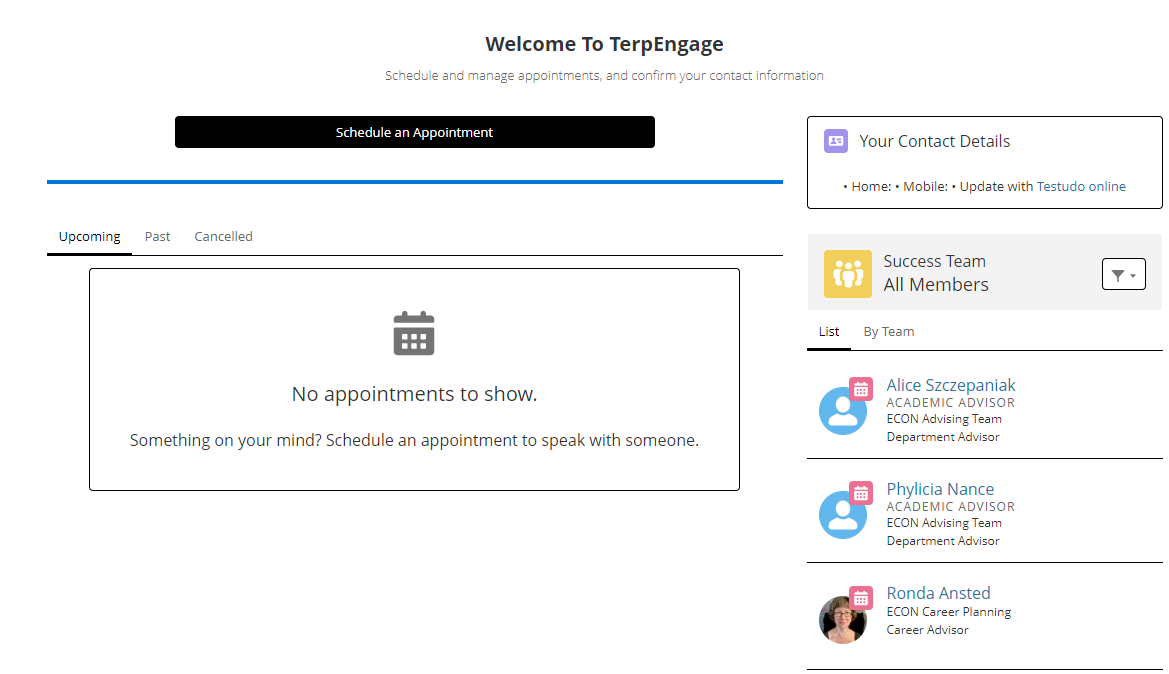Click 'Career Advisor' text under Ronda Ansted
Viewport: 1169px width, 674px height.
[x=927, y=630]
